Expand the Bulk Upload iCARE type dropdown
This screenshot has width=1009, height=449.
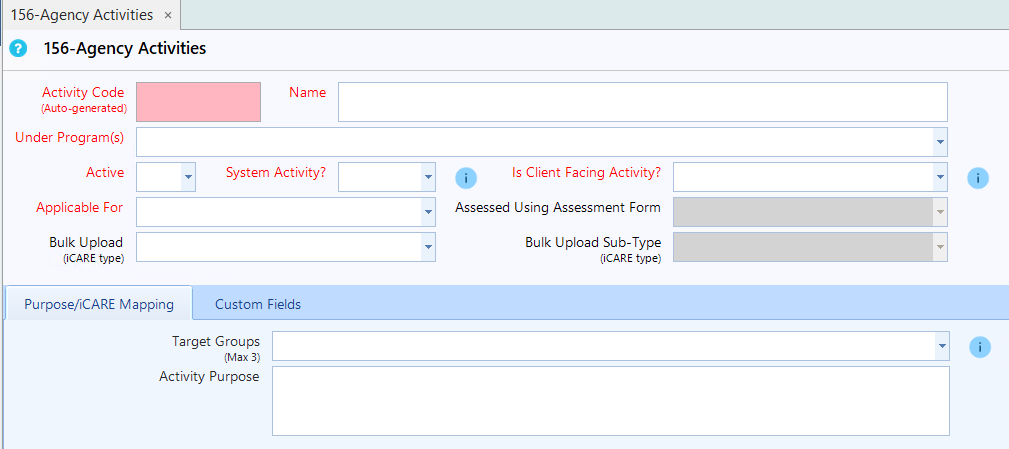428,247
